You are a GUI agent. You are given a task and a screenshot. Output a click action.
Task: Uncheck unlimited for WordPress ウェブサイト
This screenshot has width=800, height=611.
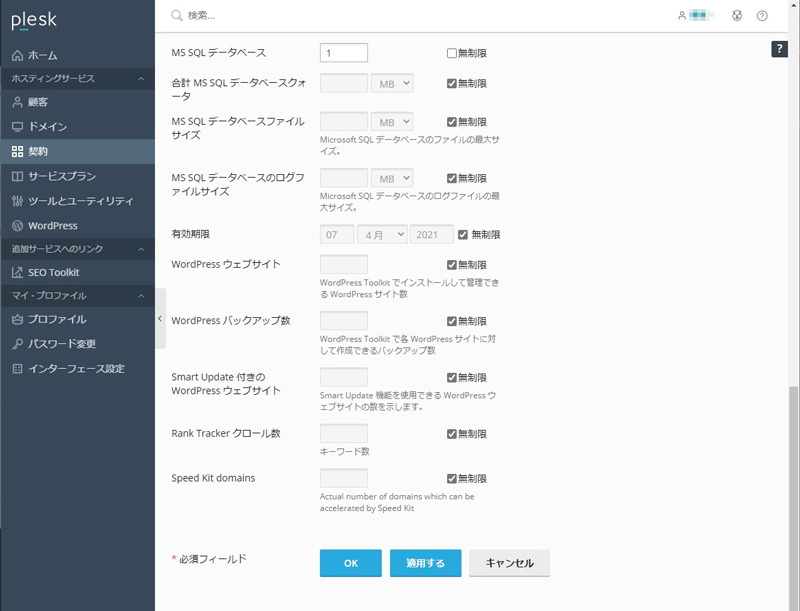tap(452, 265)
